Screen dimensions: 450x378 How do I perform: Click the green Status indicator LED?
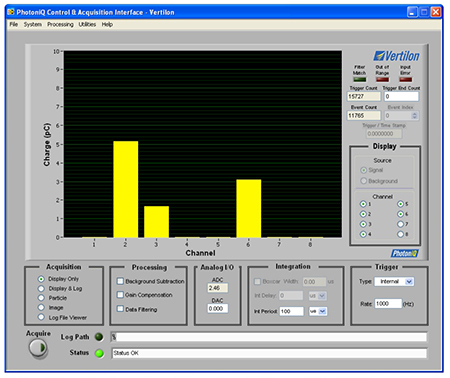[x=99, y=353]
